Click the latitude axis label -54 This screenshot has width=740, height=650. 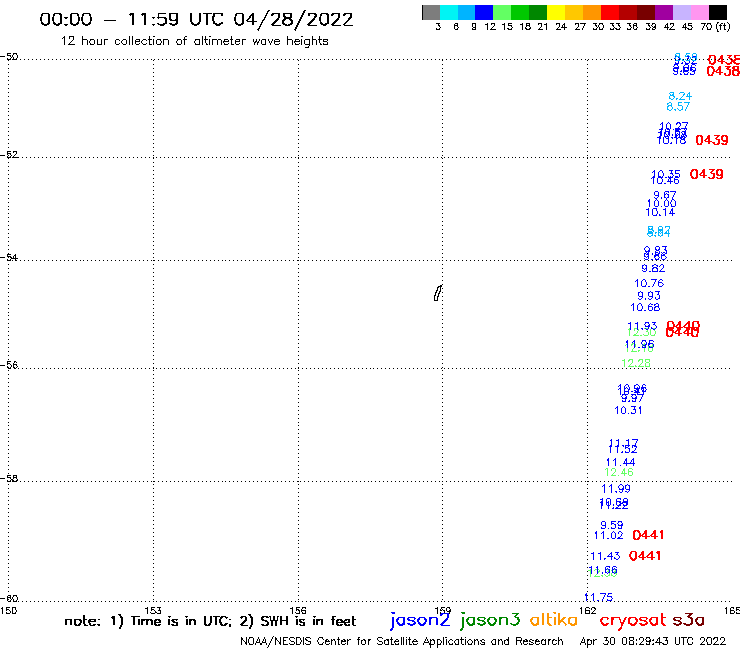tap(9, 258)
